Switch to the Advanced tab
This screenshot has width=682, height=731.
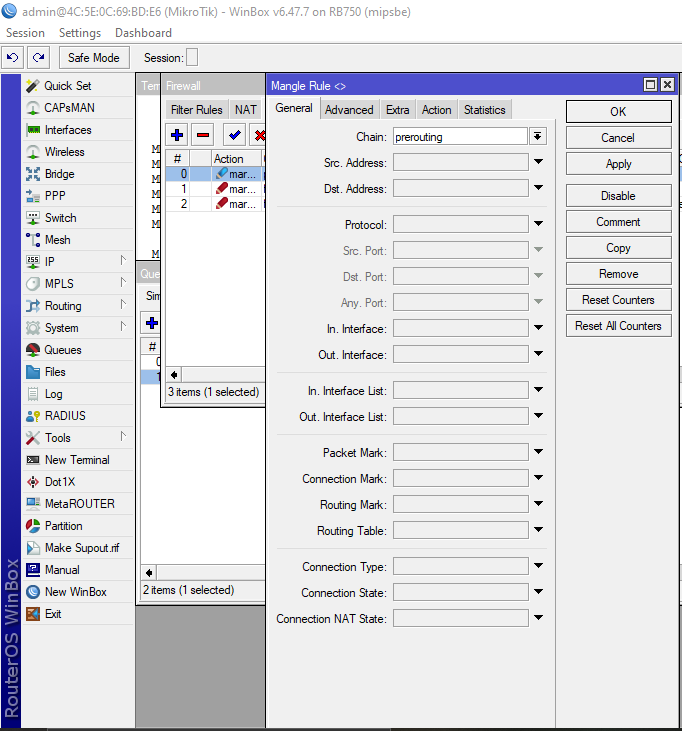click(x=349, y=110)
